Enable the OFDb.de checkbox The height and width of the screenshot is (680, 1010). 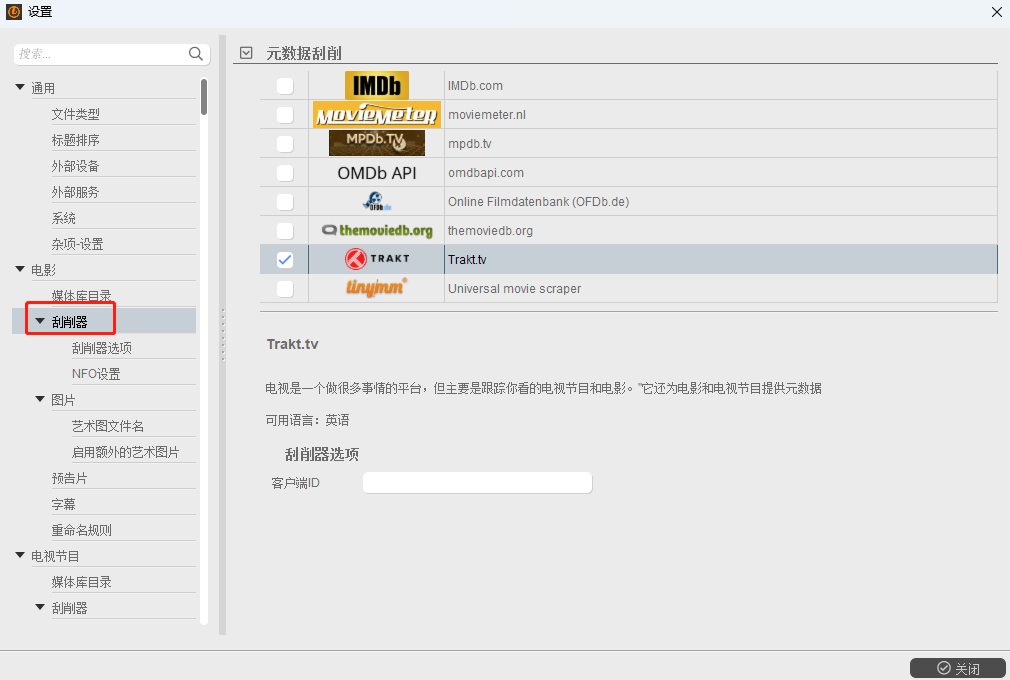pos(285,202)
